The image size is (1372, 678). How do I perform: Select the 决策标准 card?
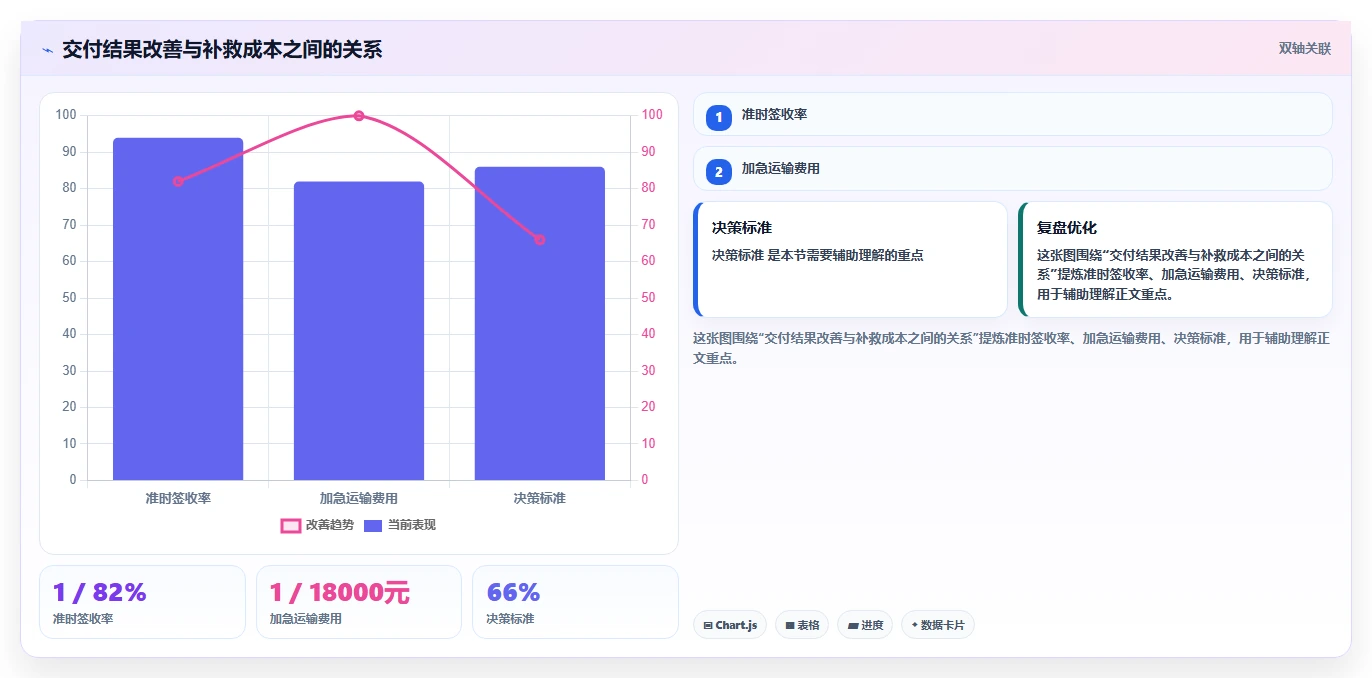tap(850, 259)
